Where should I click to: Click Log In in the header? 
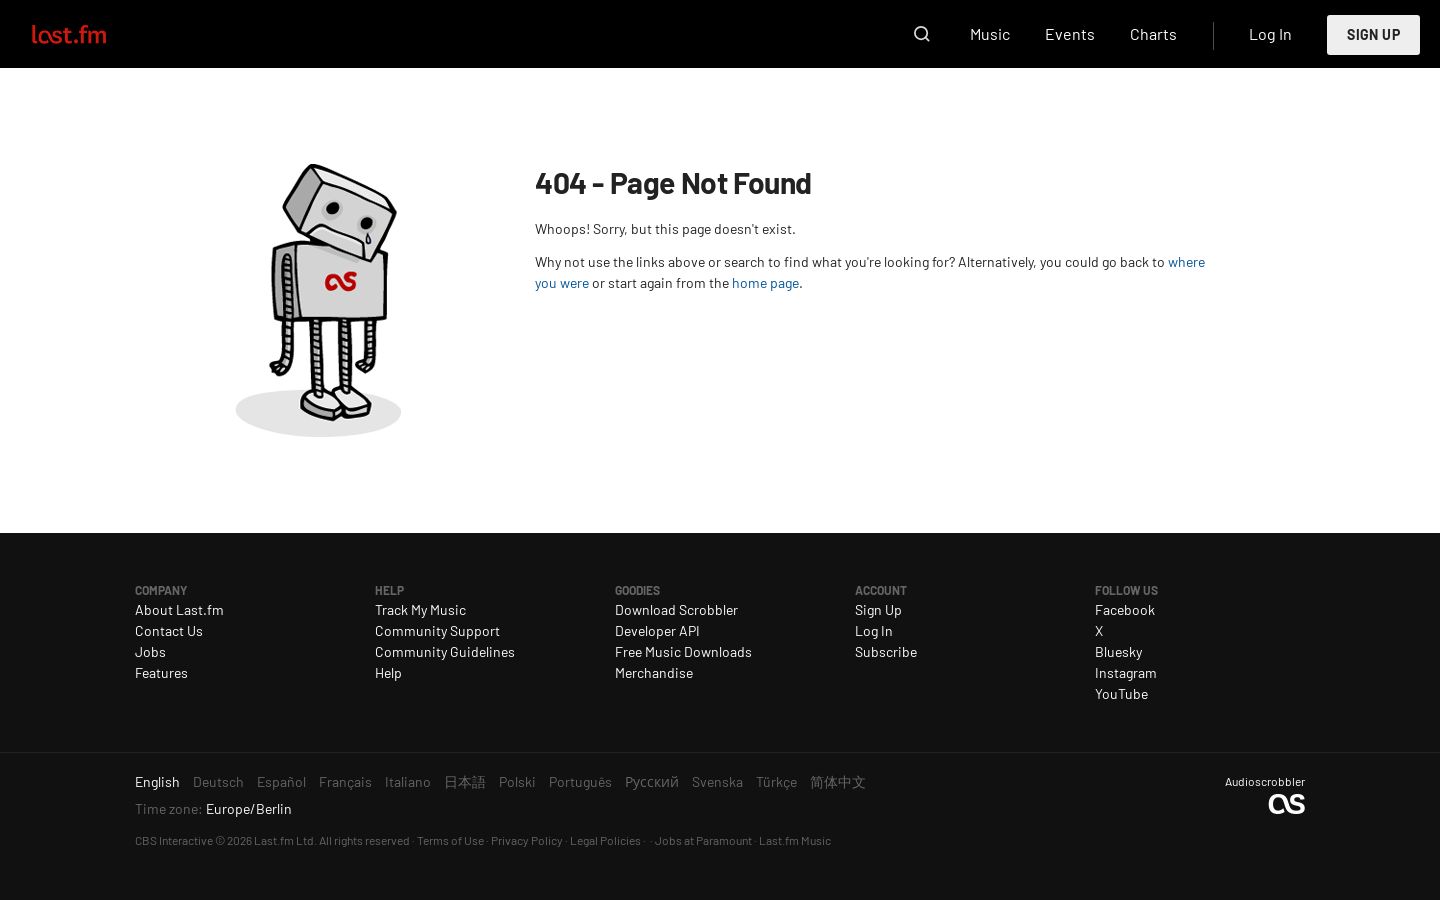1270,34
